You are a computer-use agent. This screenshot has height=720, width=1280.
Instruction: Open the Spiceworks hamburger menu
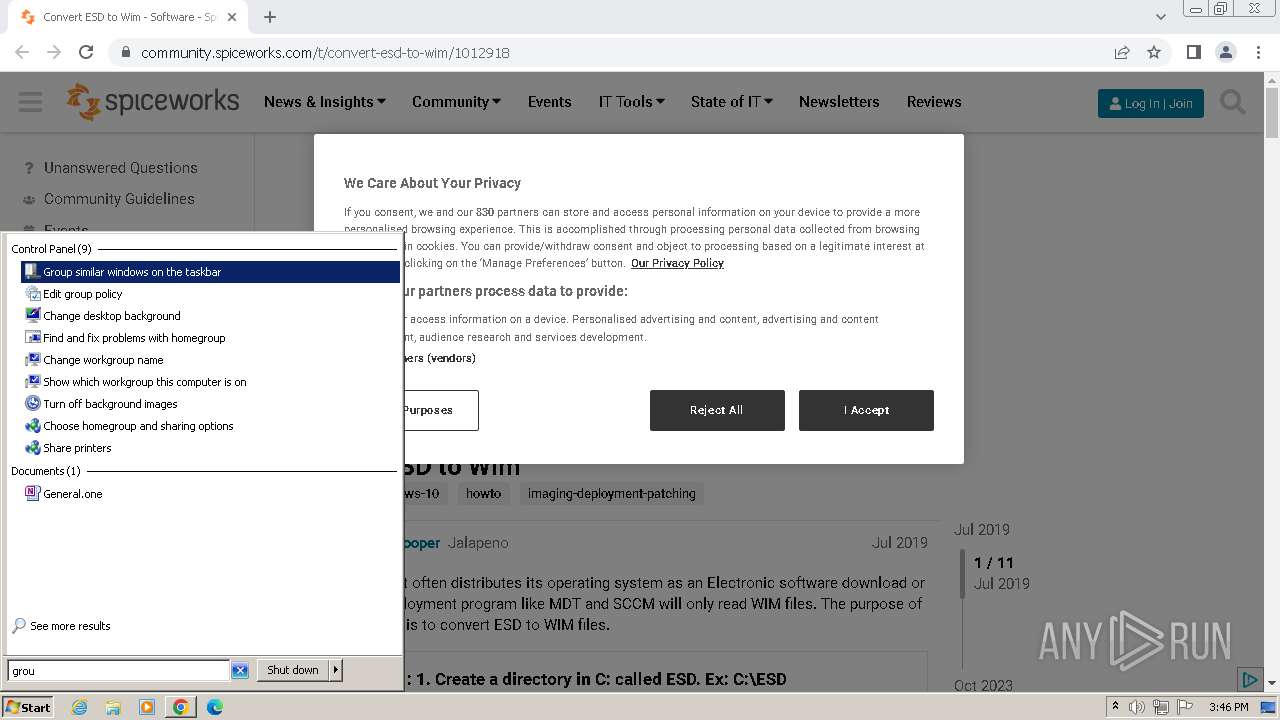pos(30,102)
